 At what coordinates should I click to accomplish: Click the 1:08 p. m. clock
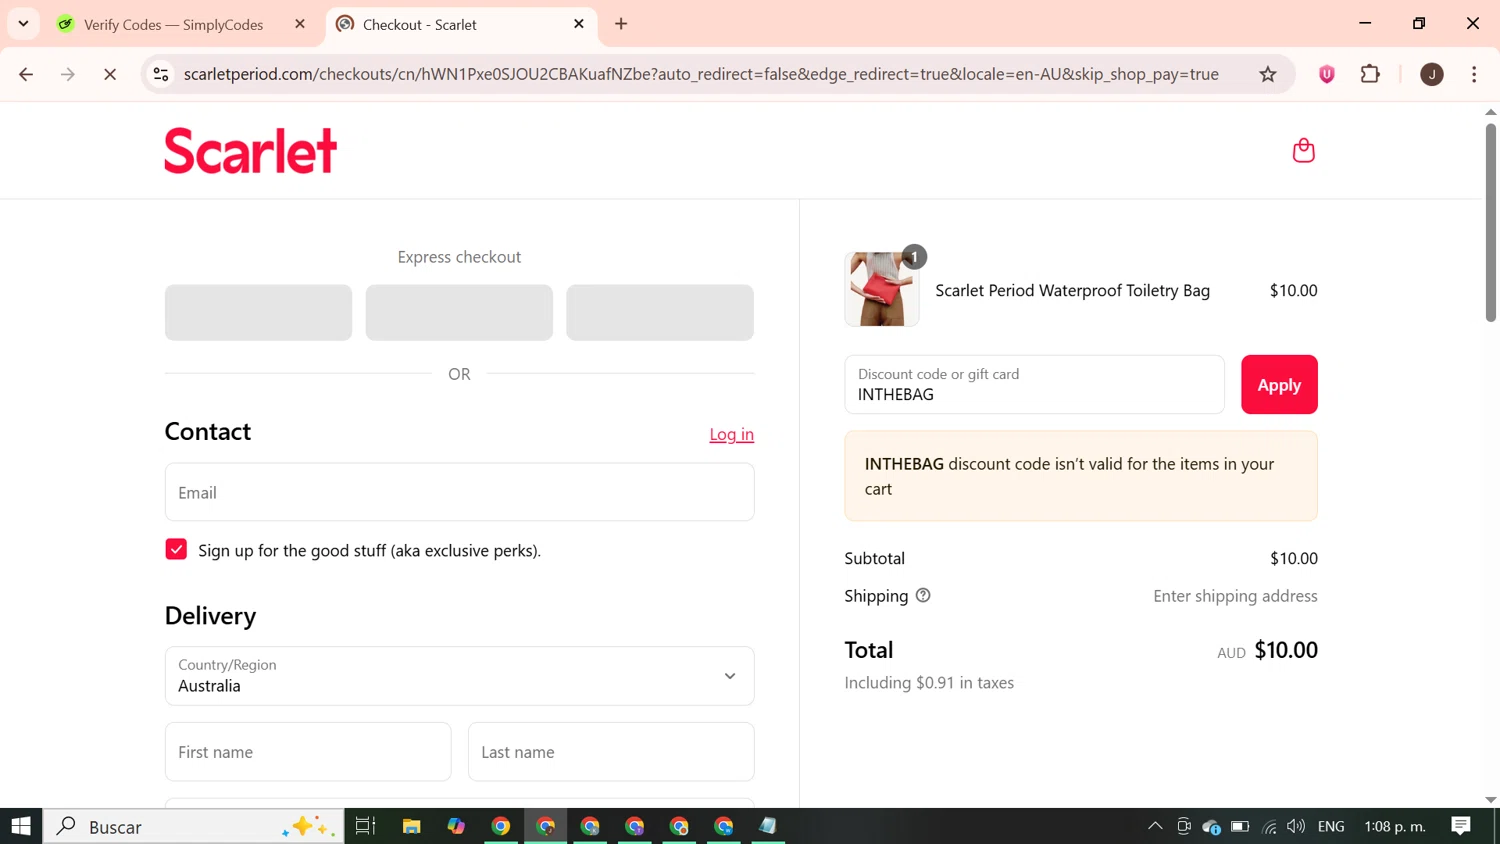tap(1395, 826)
